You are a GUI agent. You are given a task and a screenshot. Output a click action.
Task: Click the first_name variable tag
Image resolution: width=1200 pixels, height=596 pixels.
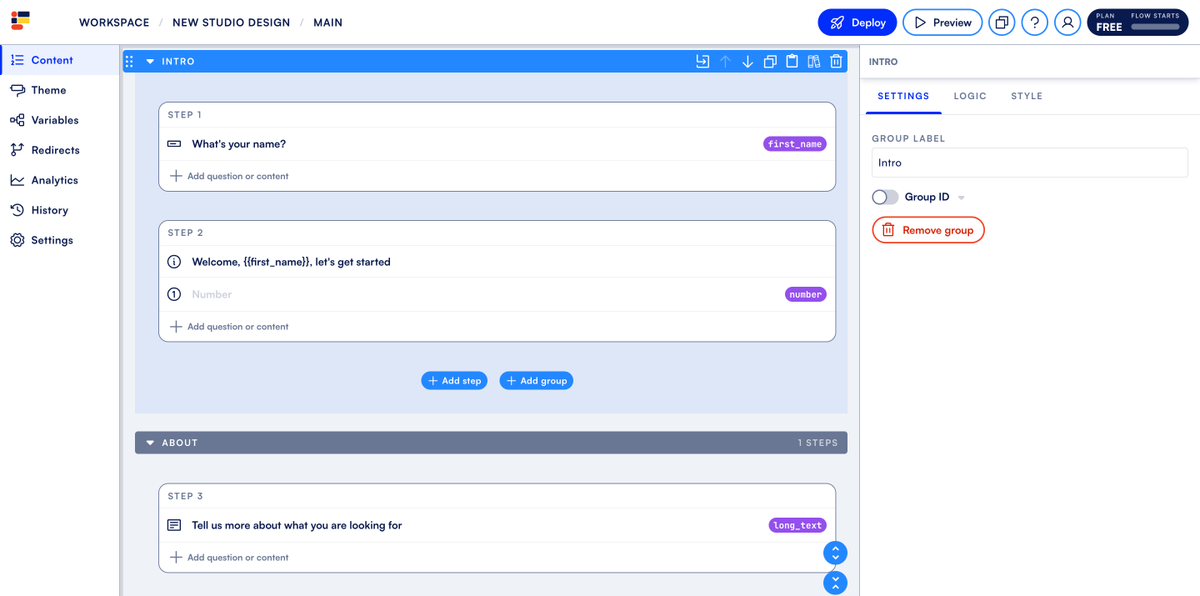point(795,144)
